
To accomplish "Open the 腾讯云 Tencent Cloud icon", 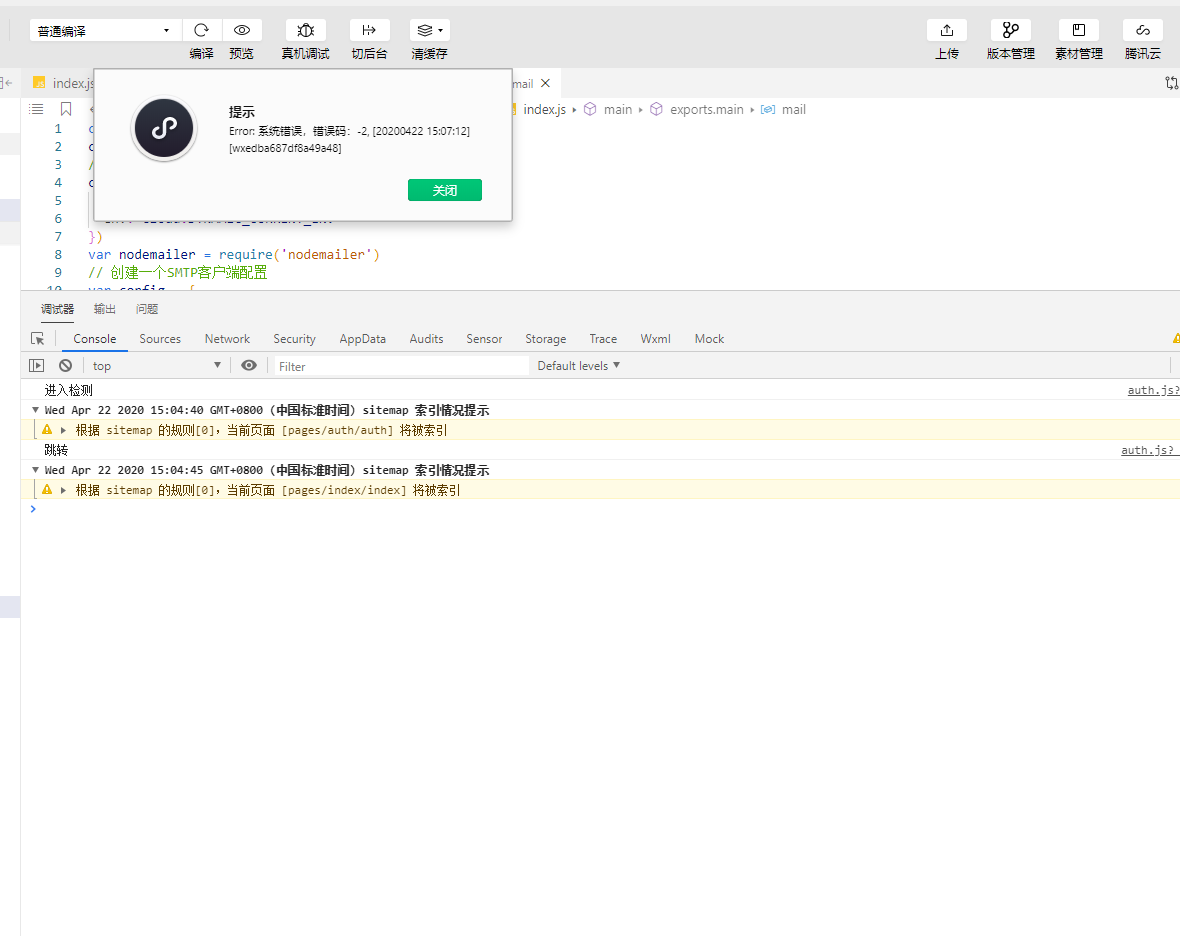I will pyautogui.click(x=1142, y=30).
